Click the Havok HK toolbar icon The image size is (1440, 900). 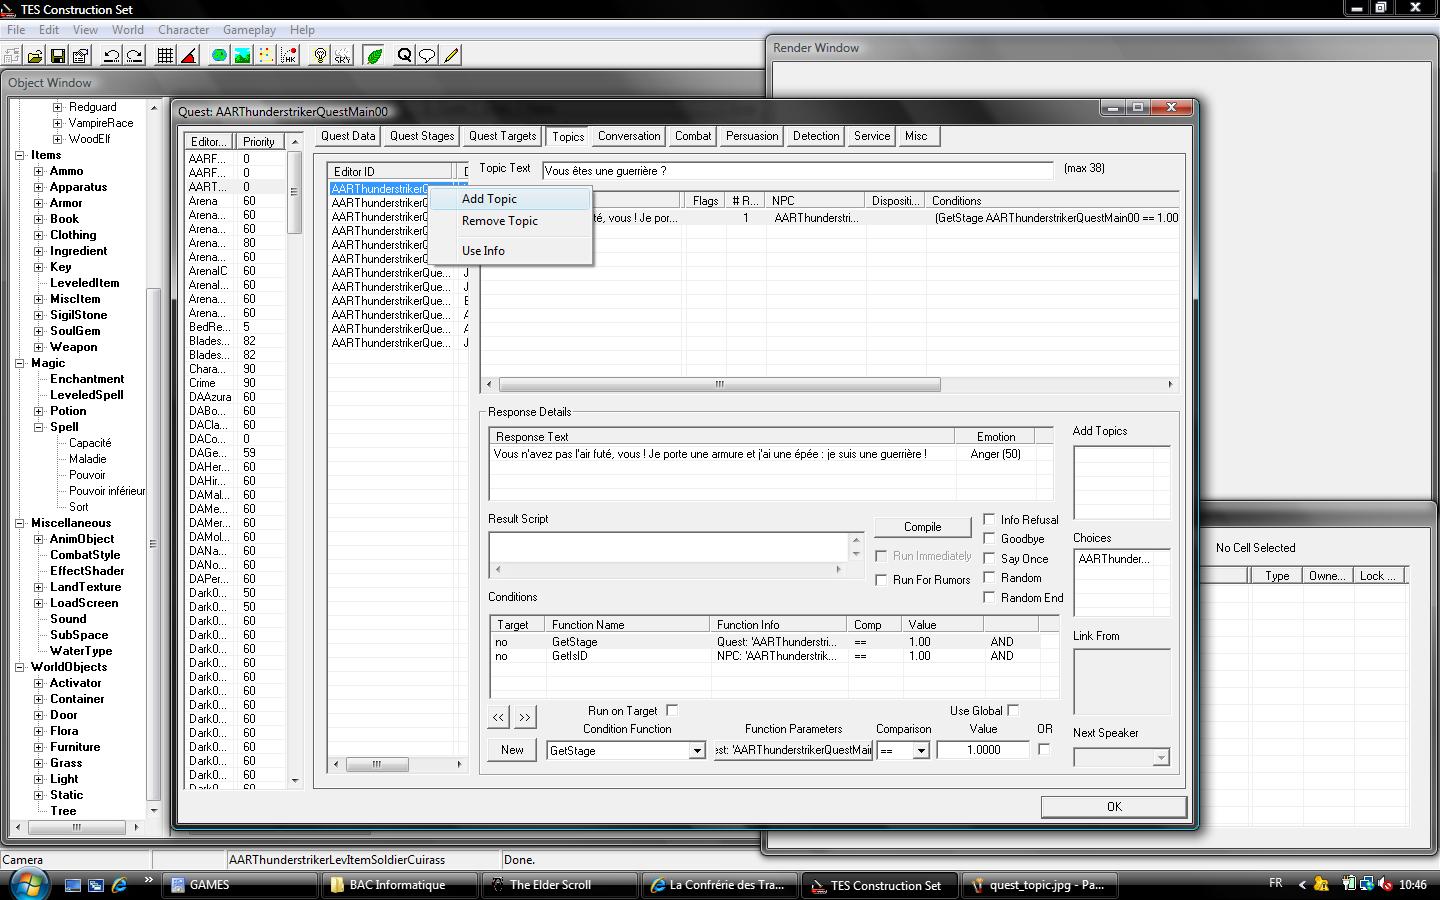(x=289, y=56)
